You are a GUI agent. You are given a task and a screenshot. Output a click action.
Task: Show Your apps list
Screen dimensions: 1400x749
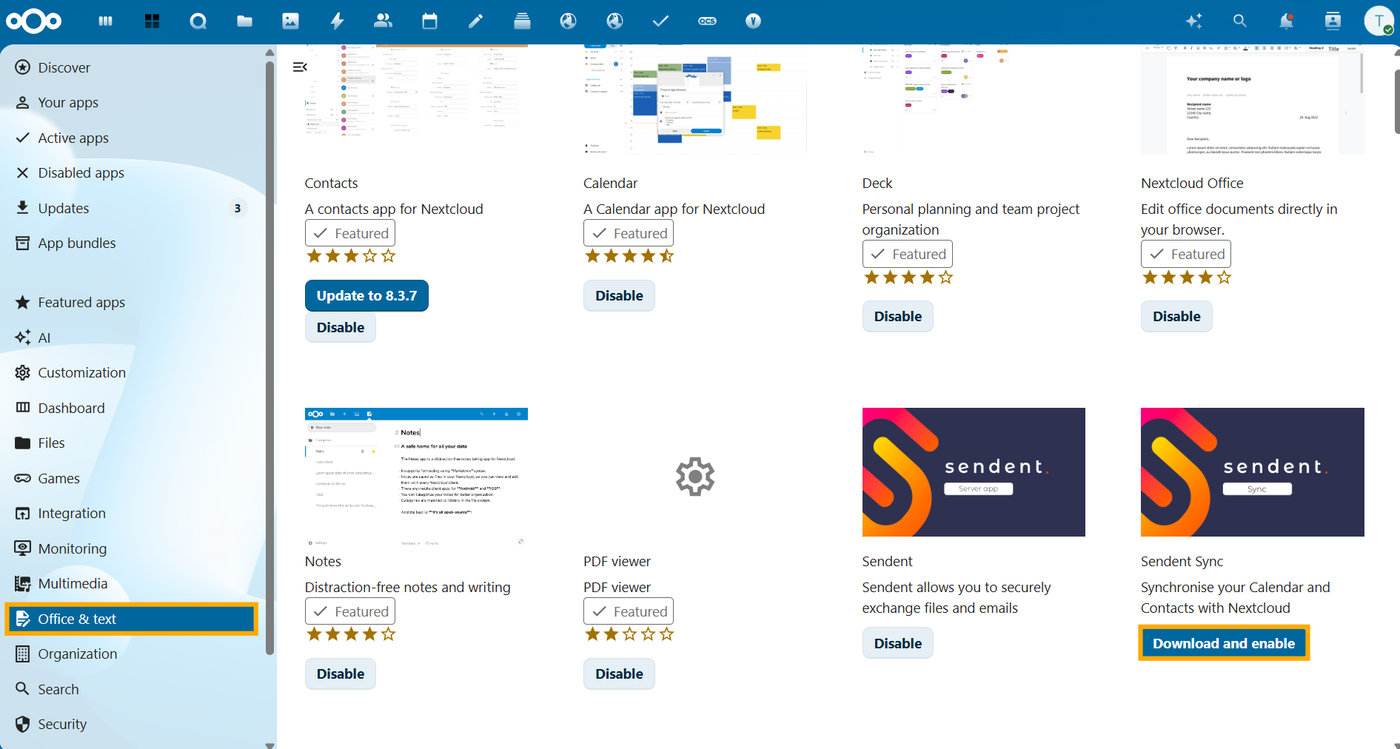(x=132, y=102)
